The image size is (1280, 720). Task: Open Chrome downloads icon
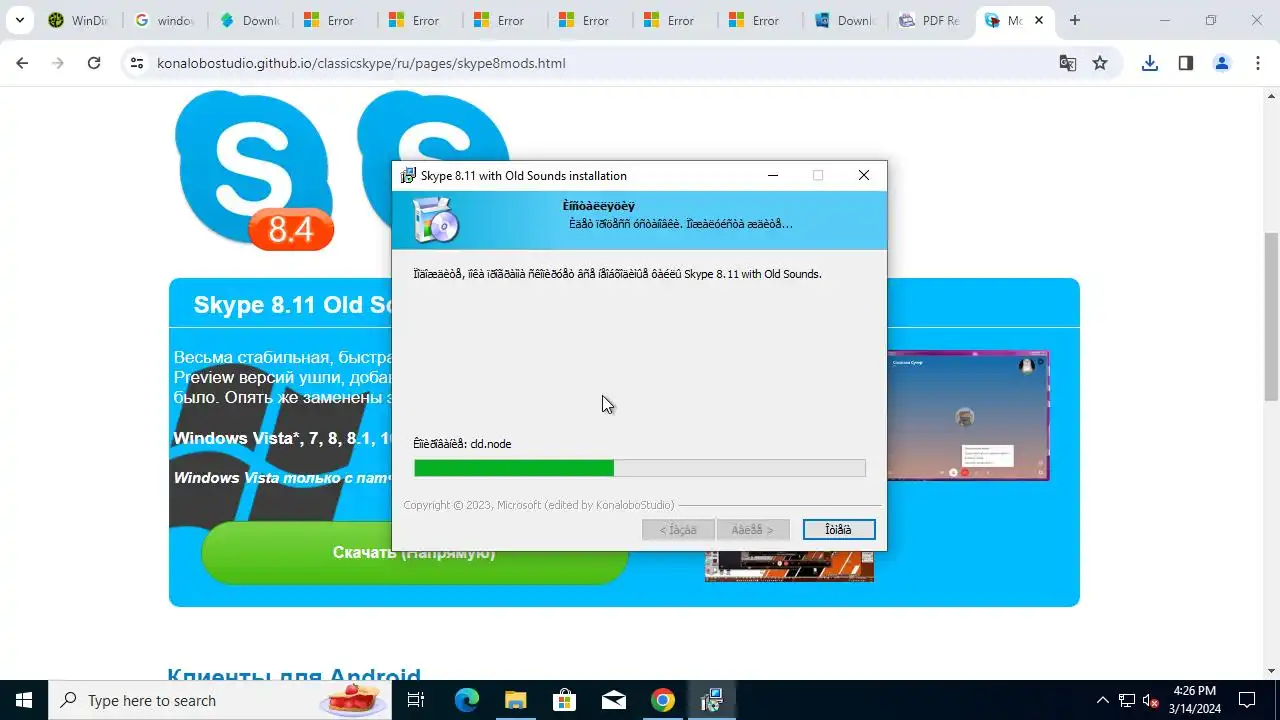[1150, 63]
